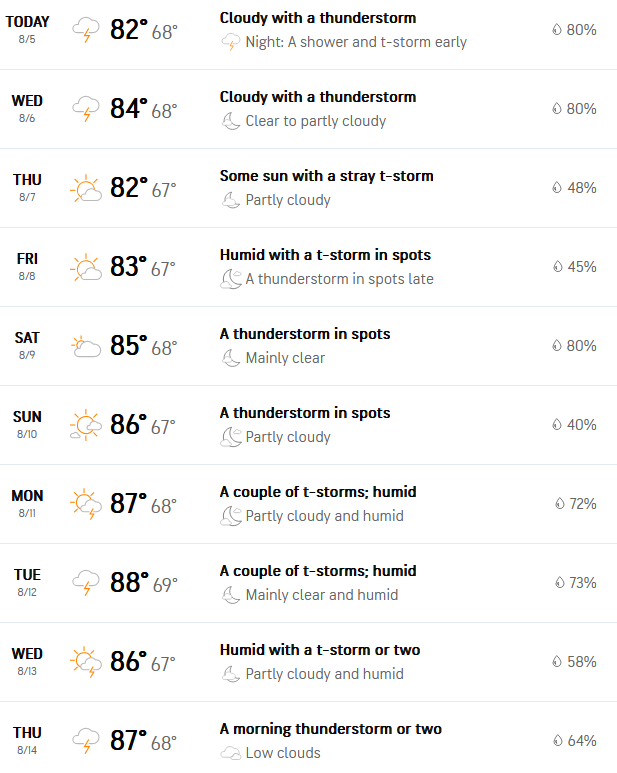This screenshot has height=773, width=617.
Task: Open 'Humid with a t-storm or two' day details
Action: click(x=320, y=650)
